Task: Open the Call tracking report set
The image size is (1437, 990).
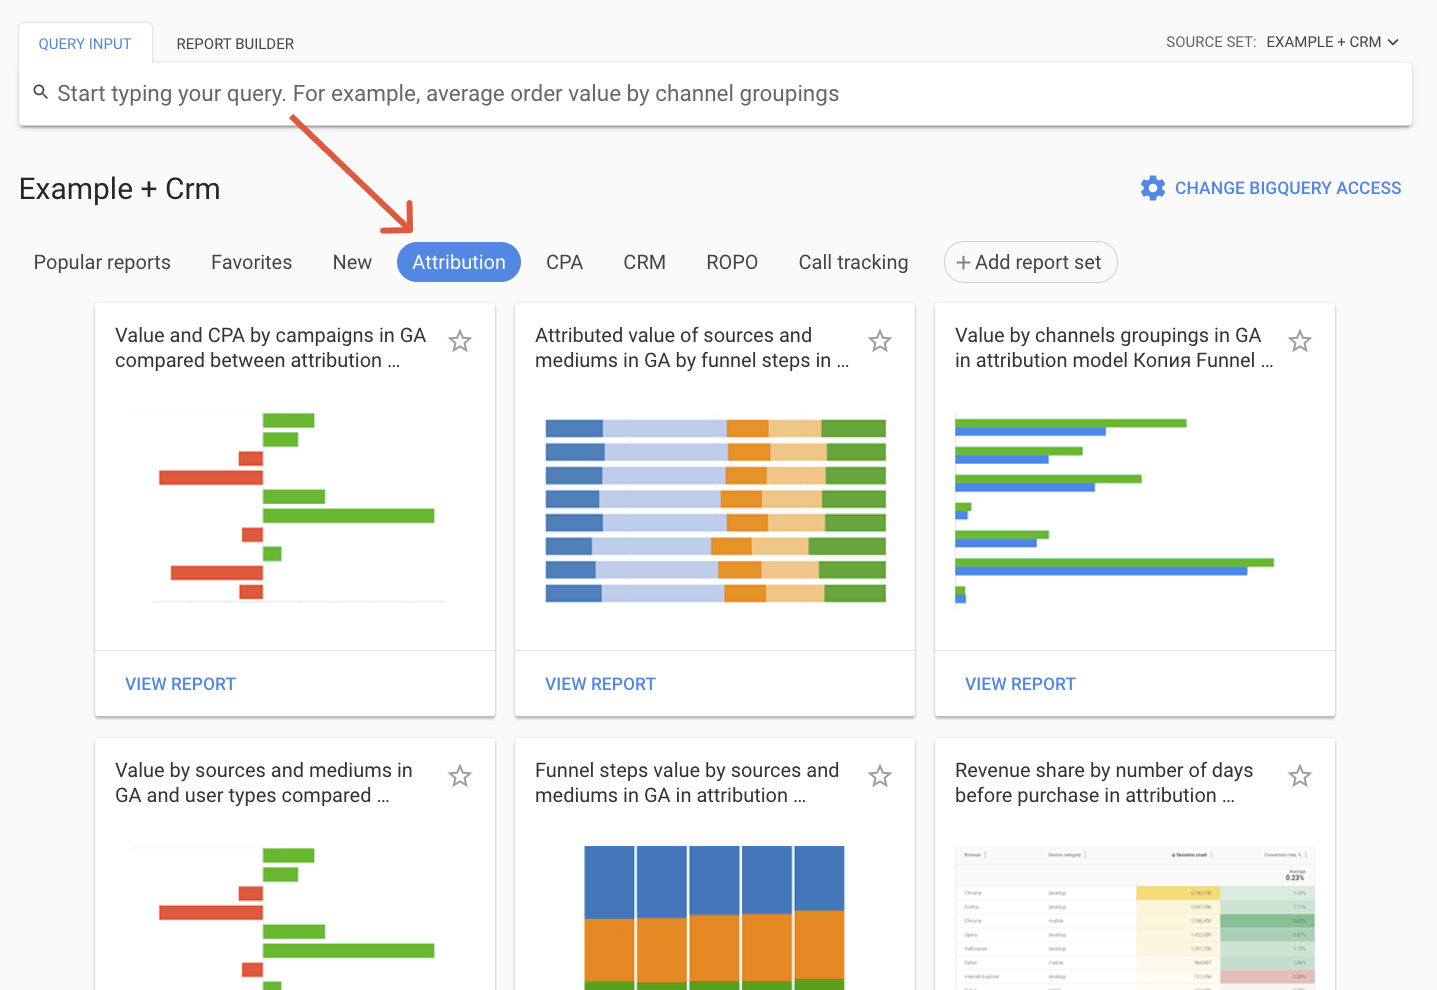Action: (x=853, y=262)
